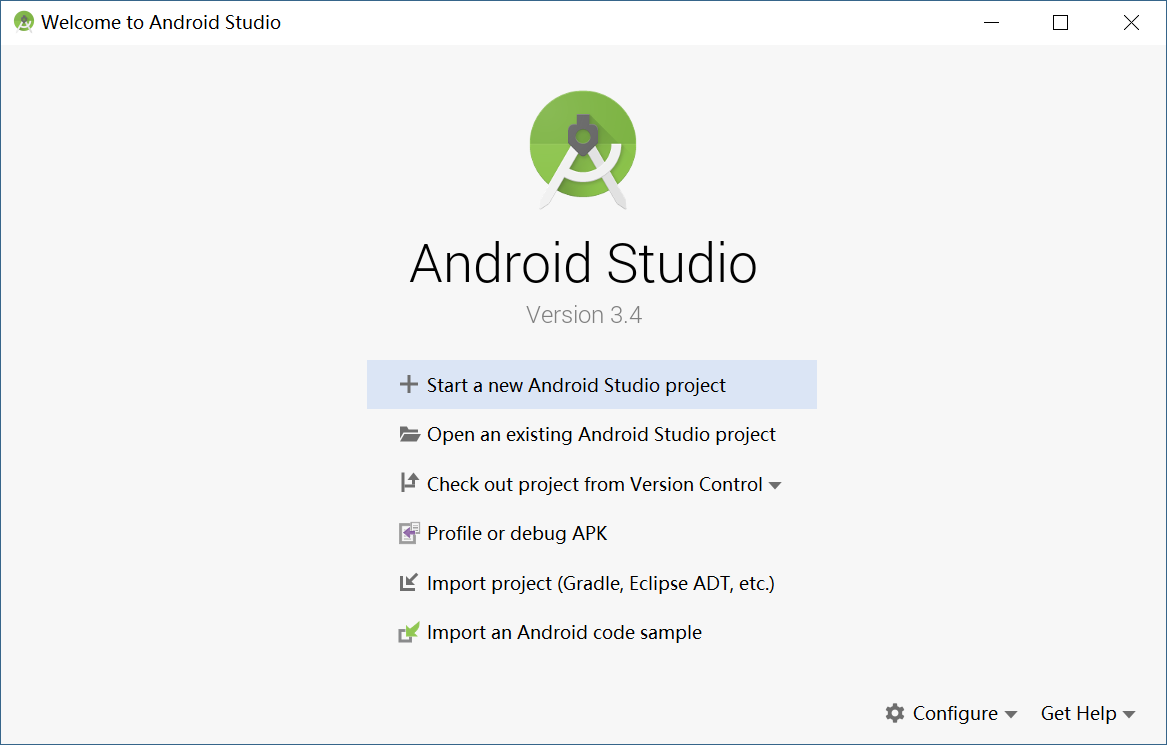The height and width of the screenshot is (745, 1167).
Task: Click the large Android Studio logo
Action: tap(584, 150)
